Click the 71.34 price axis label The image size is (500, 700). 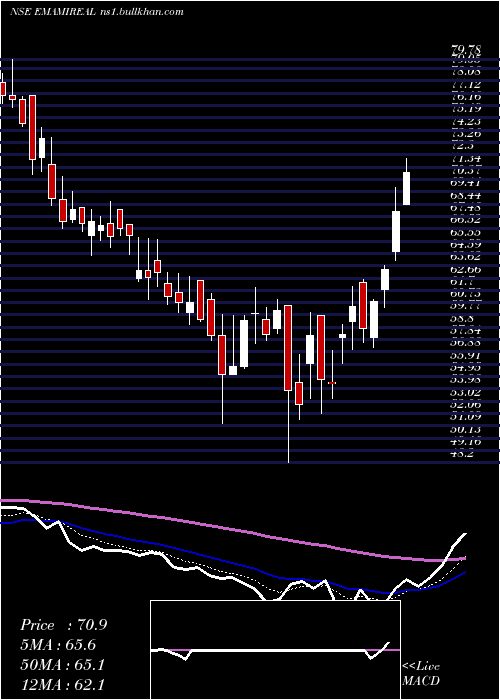coord(467,158)
